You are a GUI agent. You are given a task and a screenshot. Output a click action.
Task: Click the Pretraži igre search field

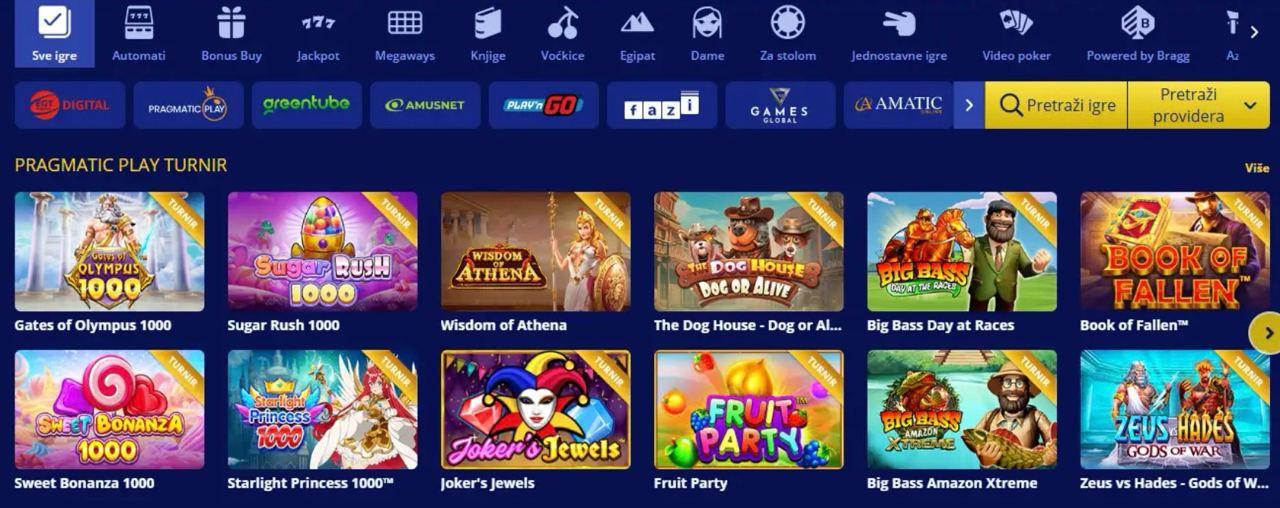coord(1056,105)
